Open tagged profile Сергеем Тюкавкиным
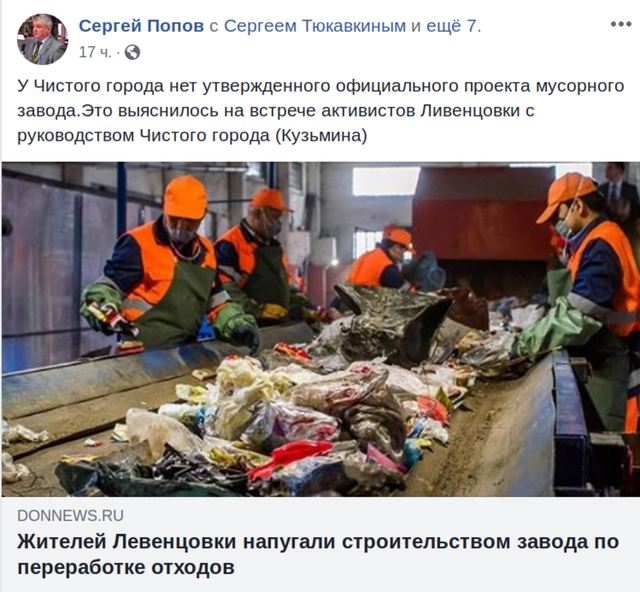Viewport: 640px width, 592px height. [315, 26]
